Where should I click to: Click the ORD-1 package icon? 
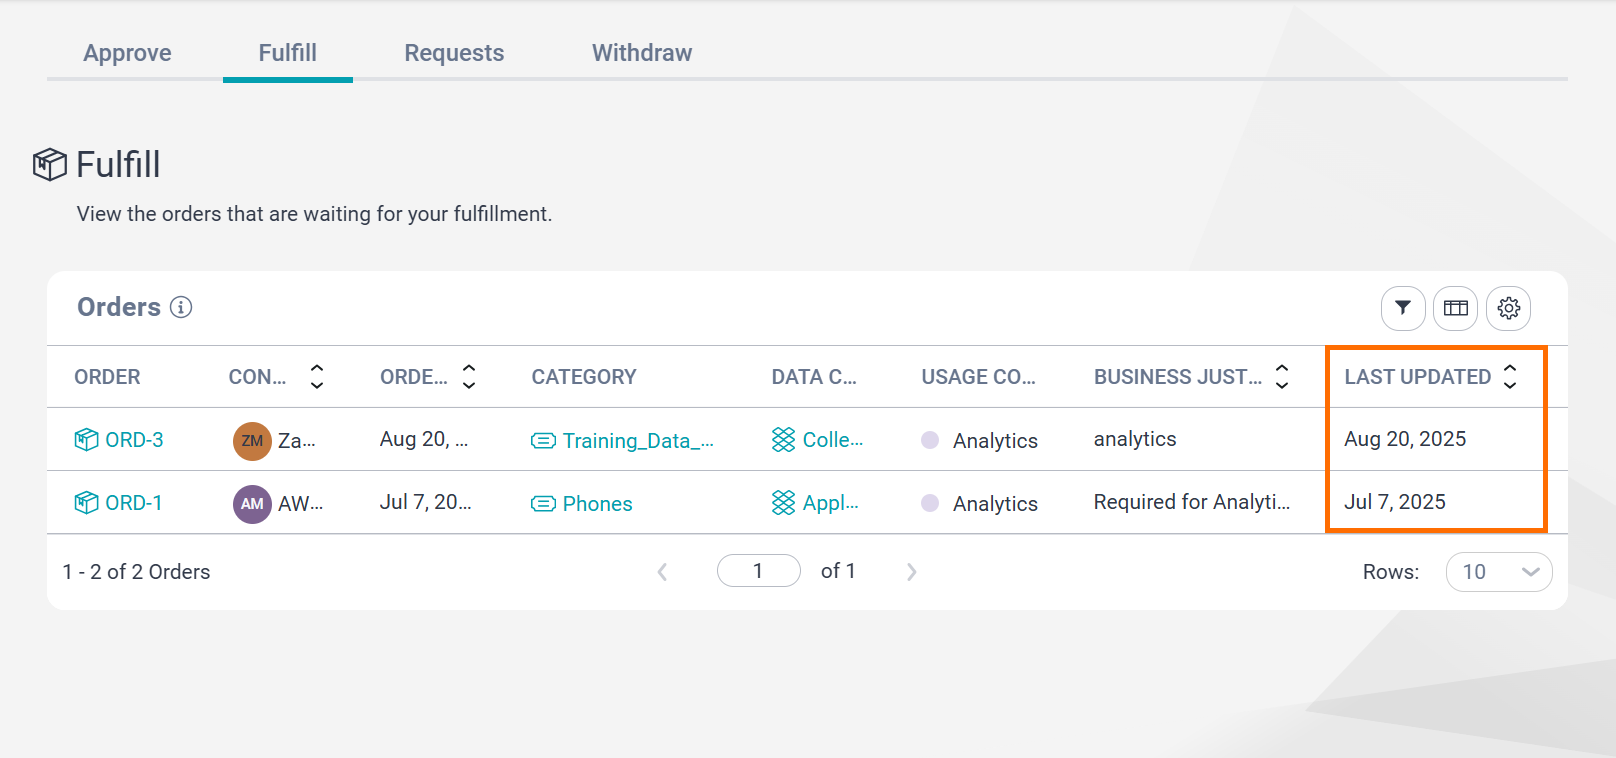pyautogui.click(x=87, y=502)
